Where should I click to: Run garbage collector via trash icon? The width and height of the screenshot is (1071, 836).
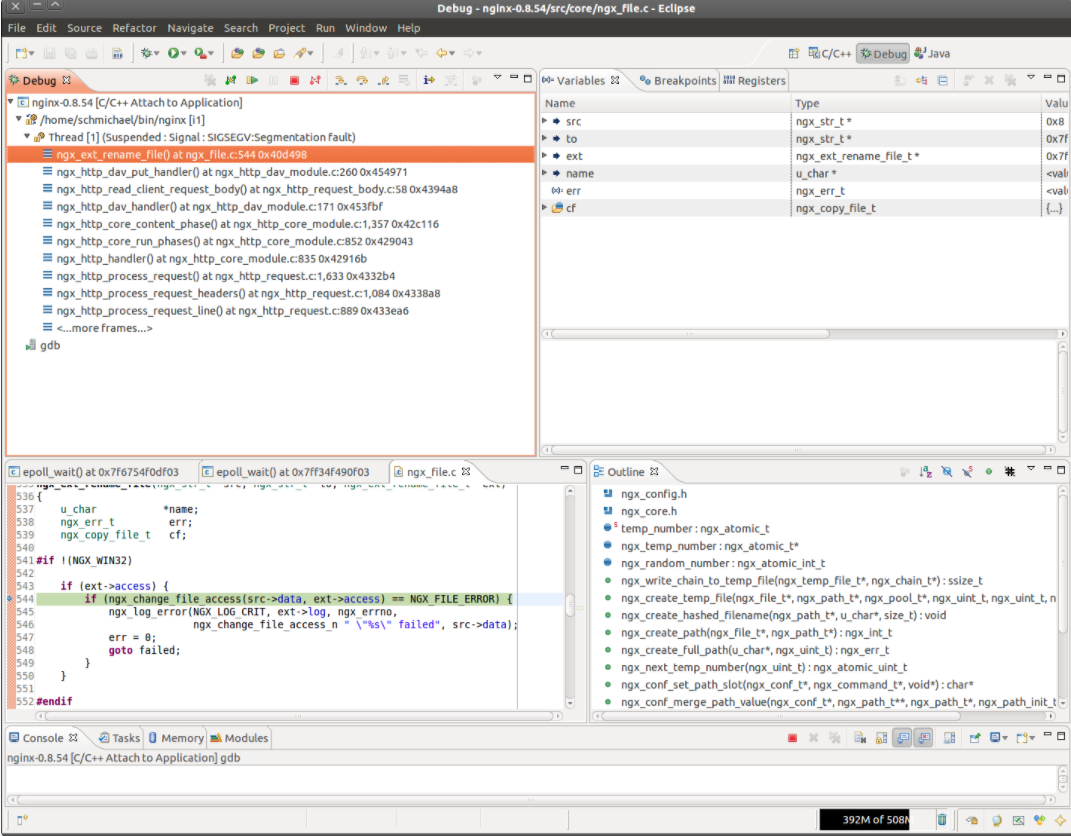(942, 820)
